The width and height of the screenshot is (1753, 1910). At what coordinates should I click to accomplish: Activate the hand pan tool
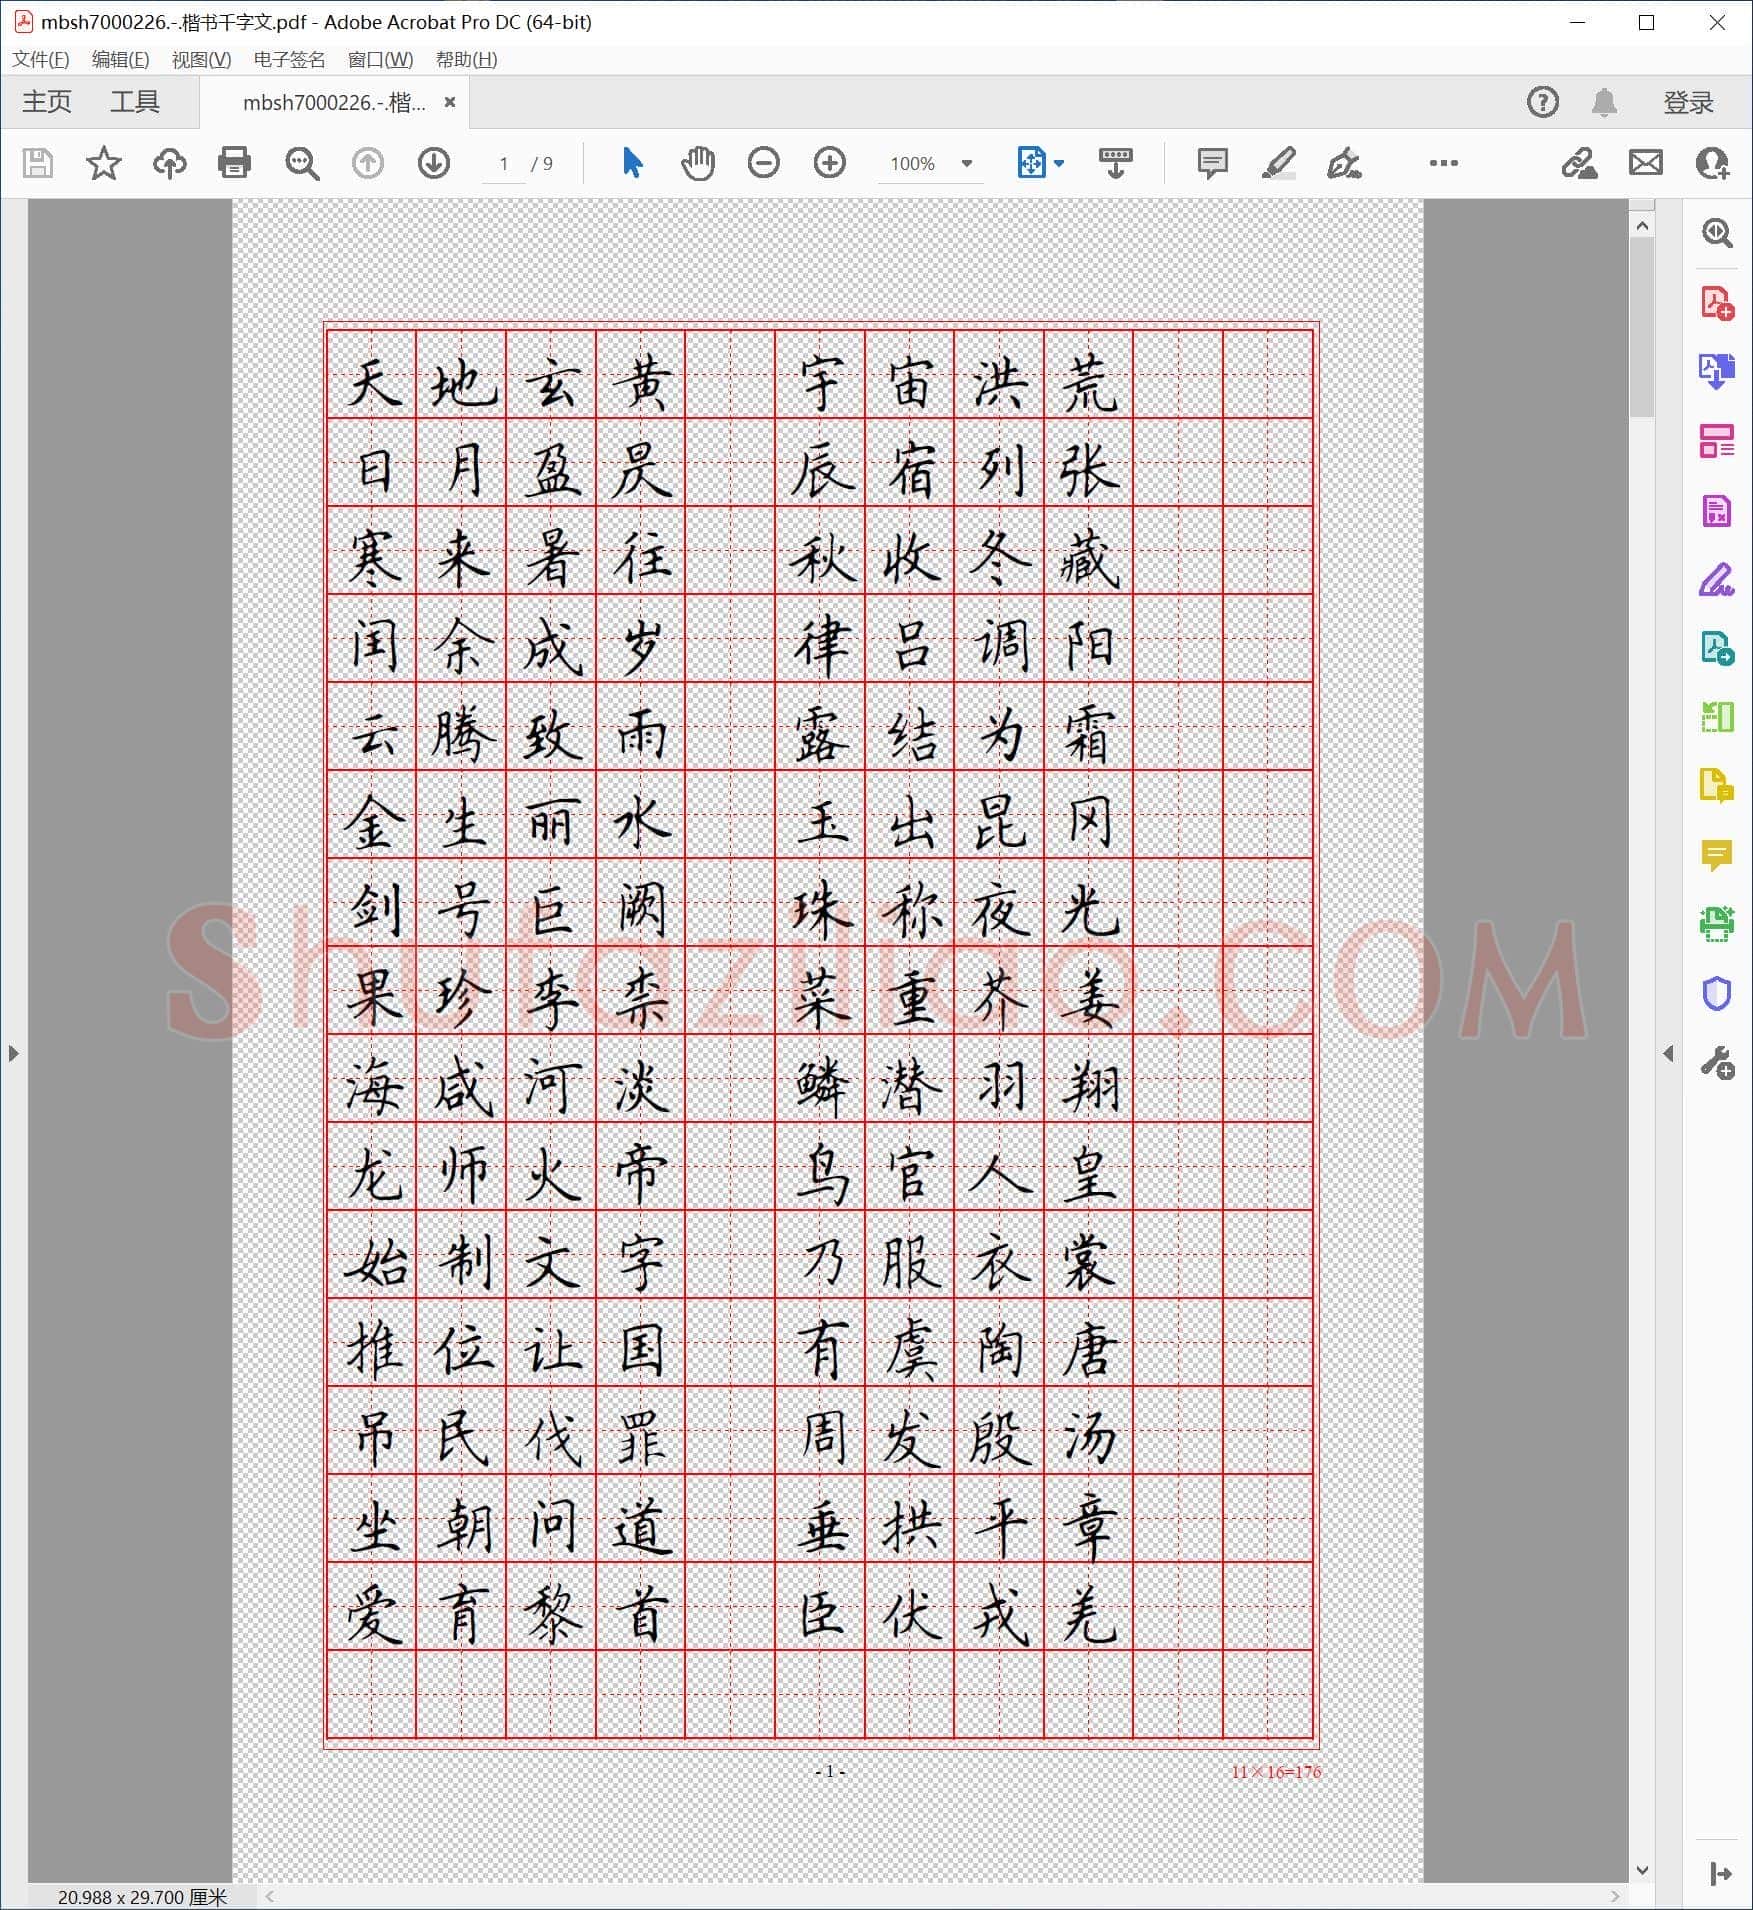coord(698,163)
